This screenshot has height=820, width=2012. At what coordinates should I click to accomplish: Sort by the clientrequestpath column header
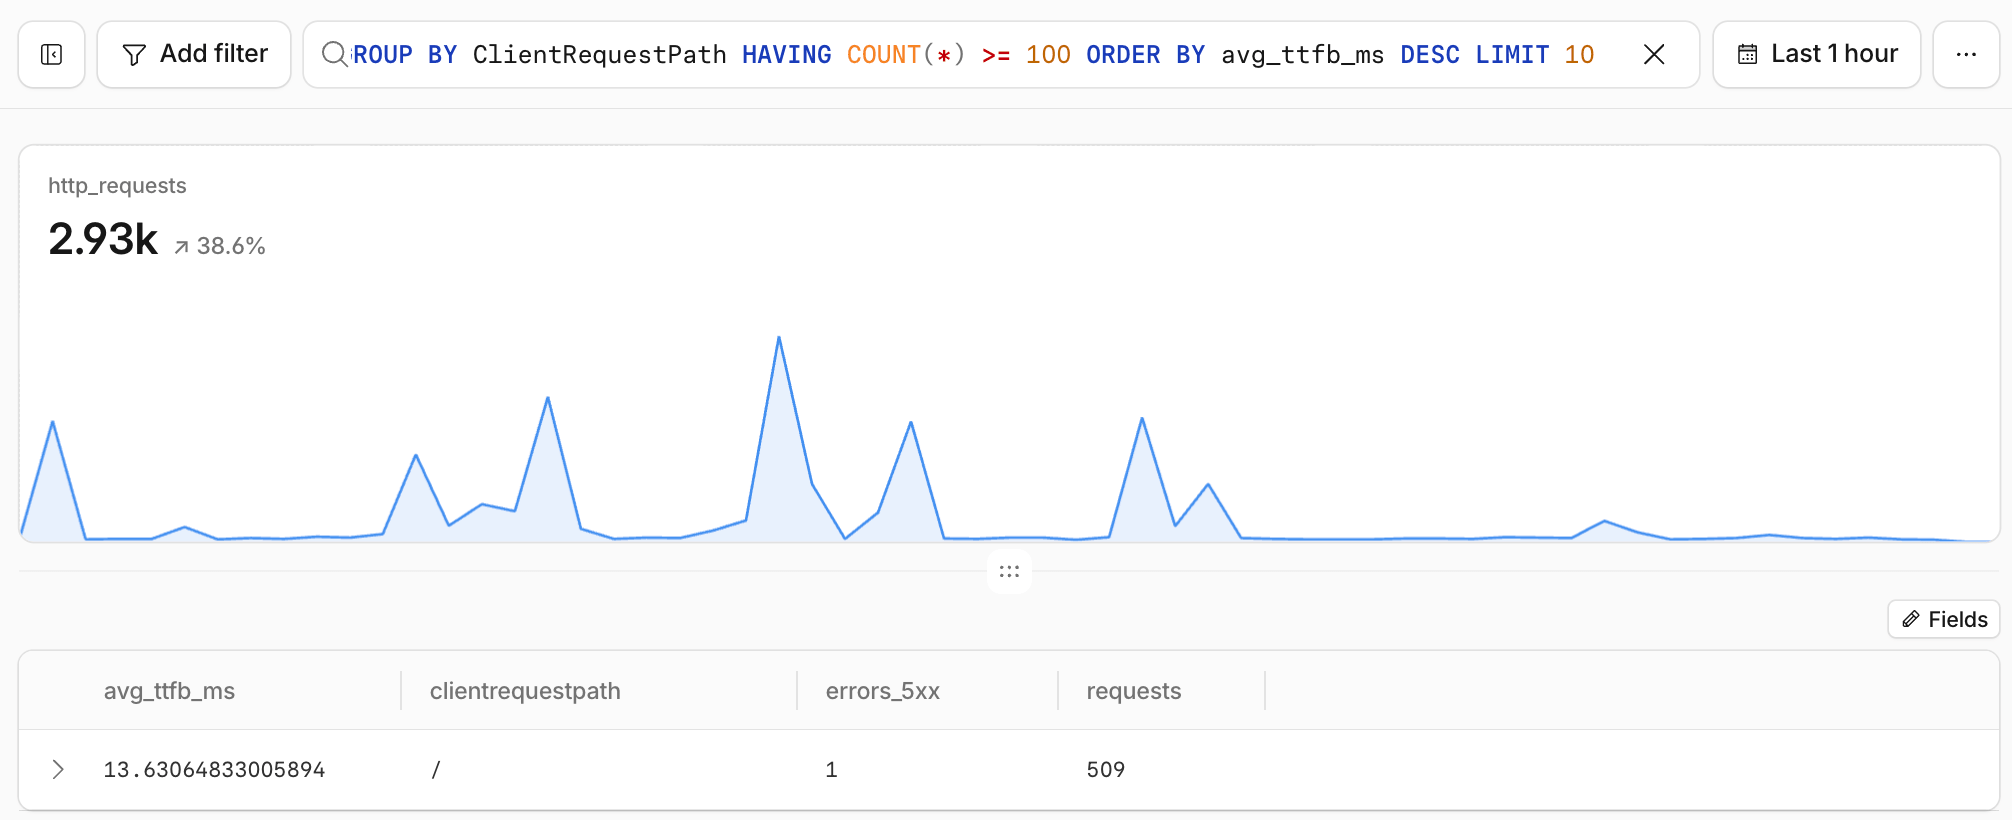pyautogui.click(x=525, y=691)
